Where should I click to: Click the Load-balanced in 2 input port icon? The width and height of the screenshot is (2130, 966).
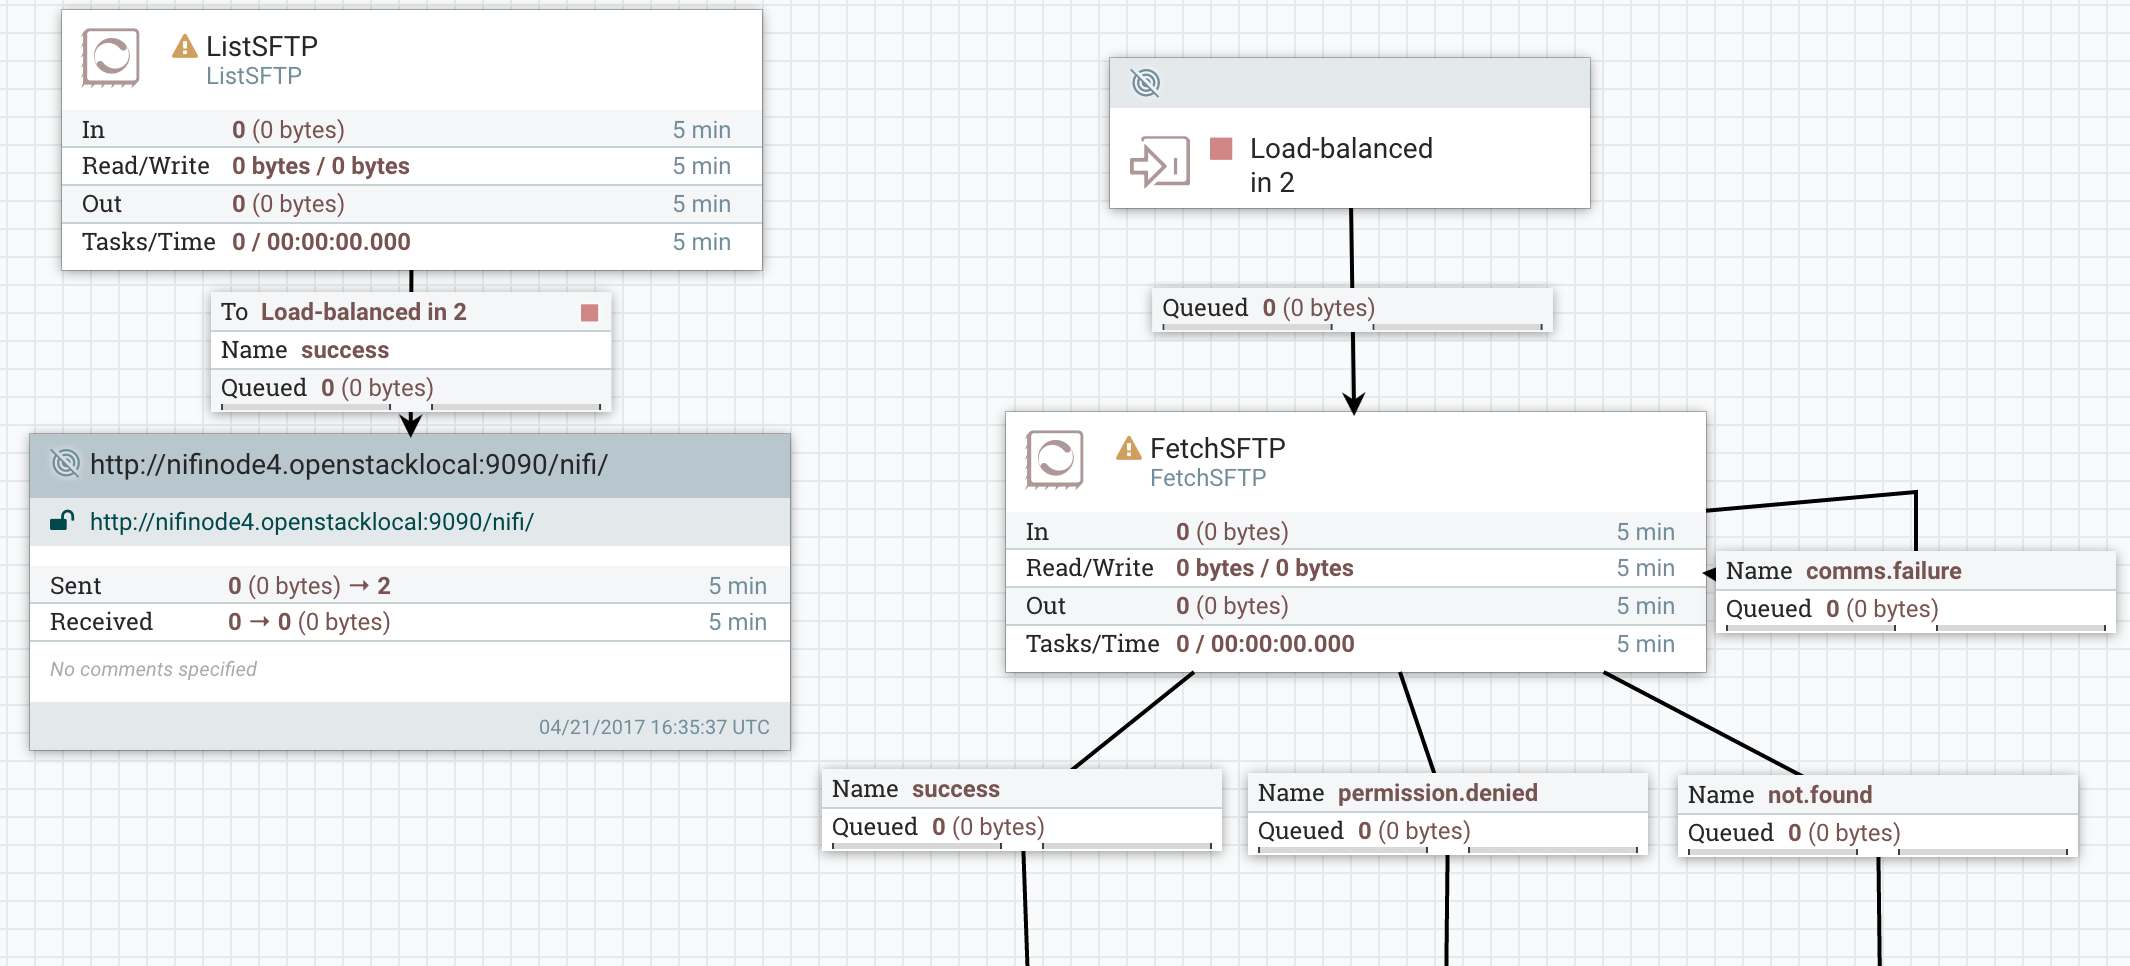[x=1159, y=161]
